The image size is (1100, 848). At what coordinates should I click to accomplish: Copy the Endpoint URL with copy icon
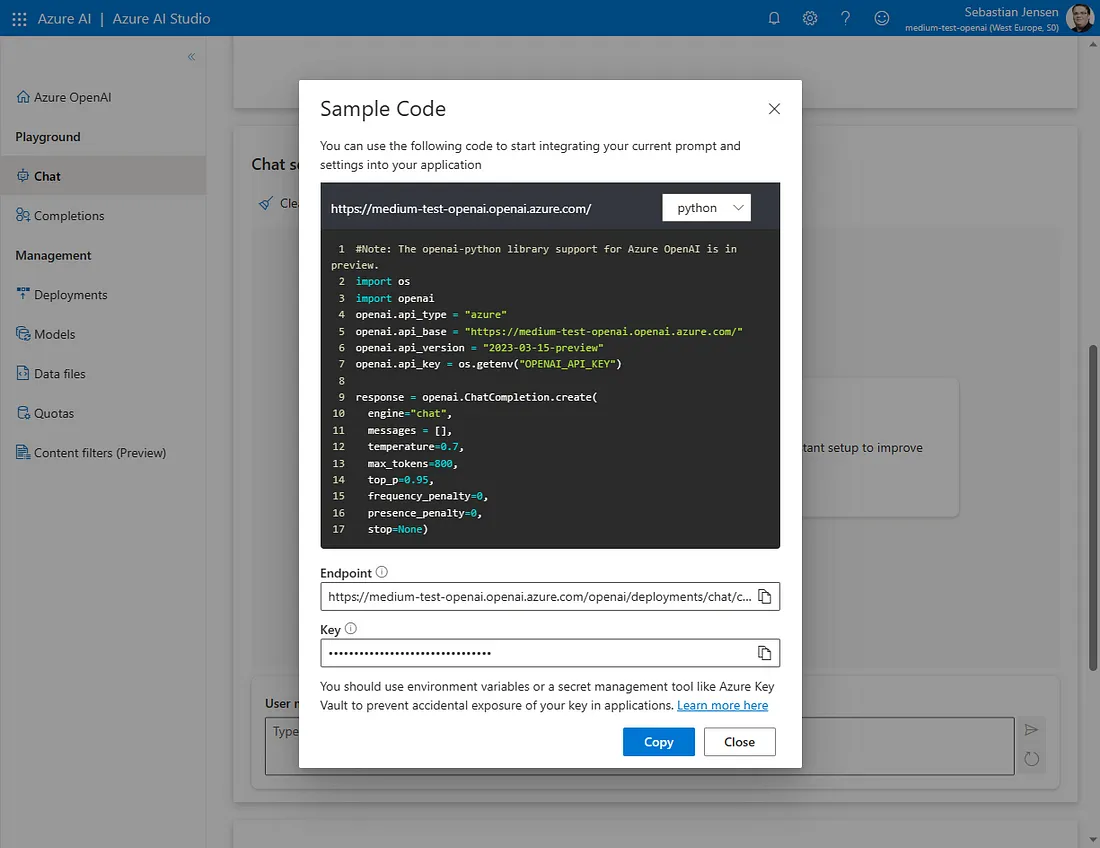click(x=764, y=597)
